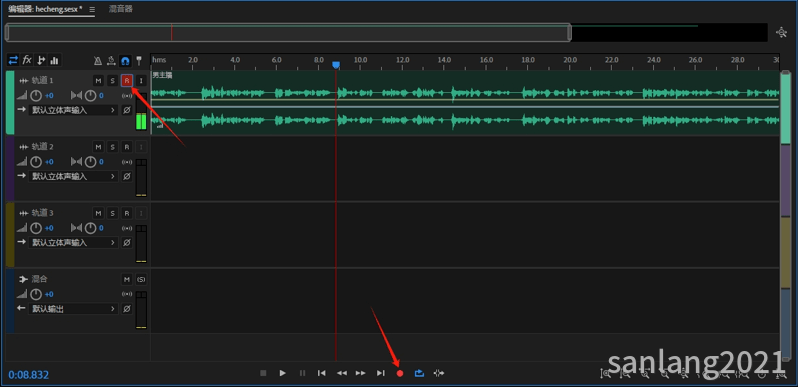Show the EQ track controls icon

coord(54,61)
